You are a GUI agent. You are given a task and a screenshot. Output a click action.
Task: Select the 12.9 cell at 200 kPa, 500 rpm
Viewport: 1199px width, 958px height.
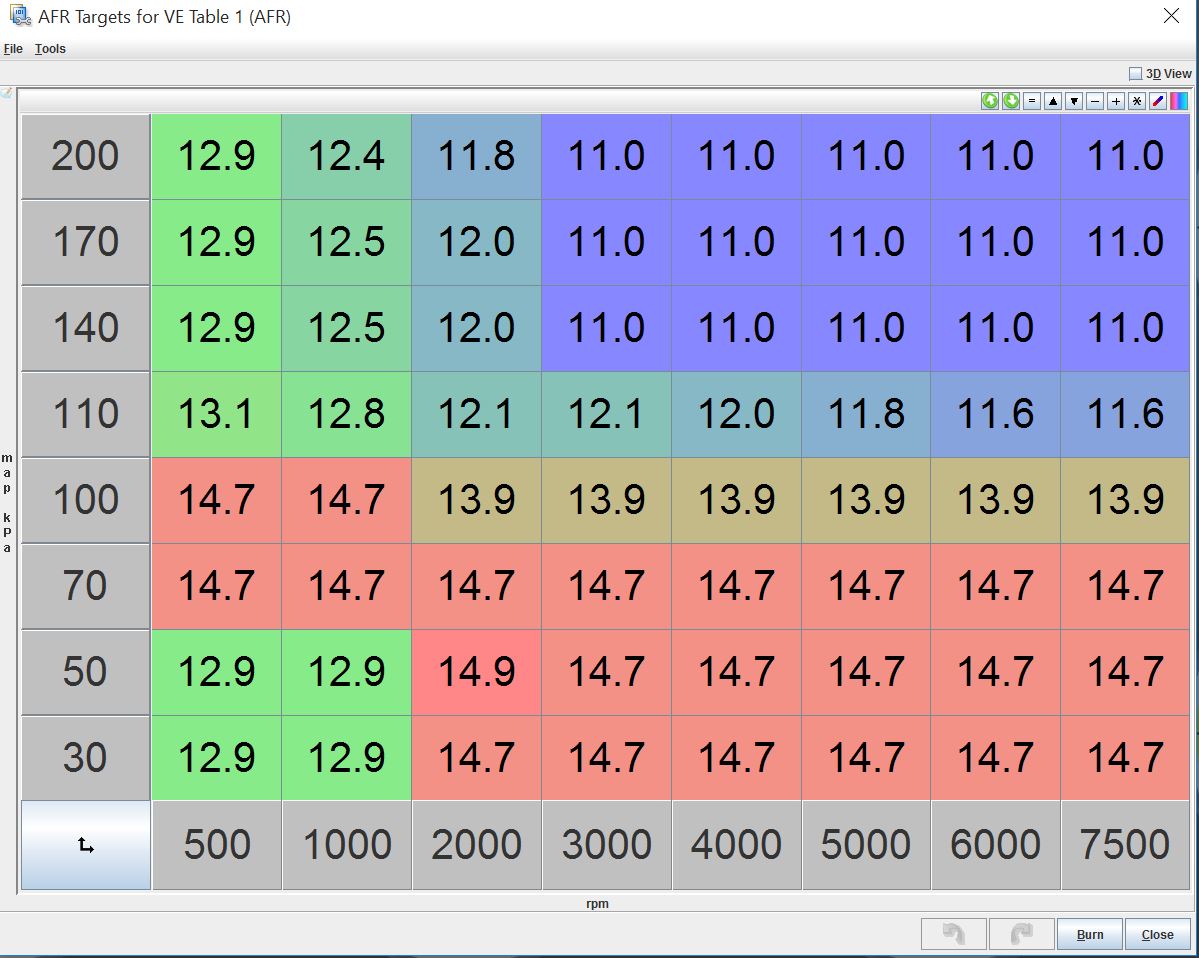pyautogui.click(x=217, y=157)
